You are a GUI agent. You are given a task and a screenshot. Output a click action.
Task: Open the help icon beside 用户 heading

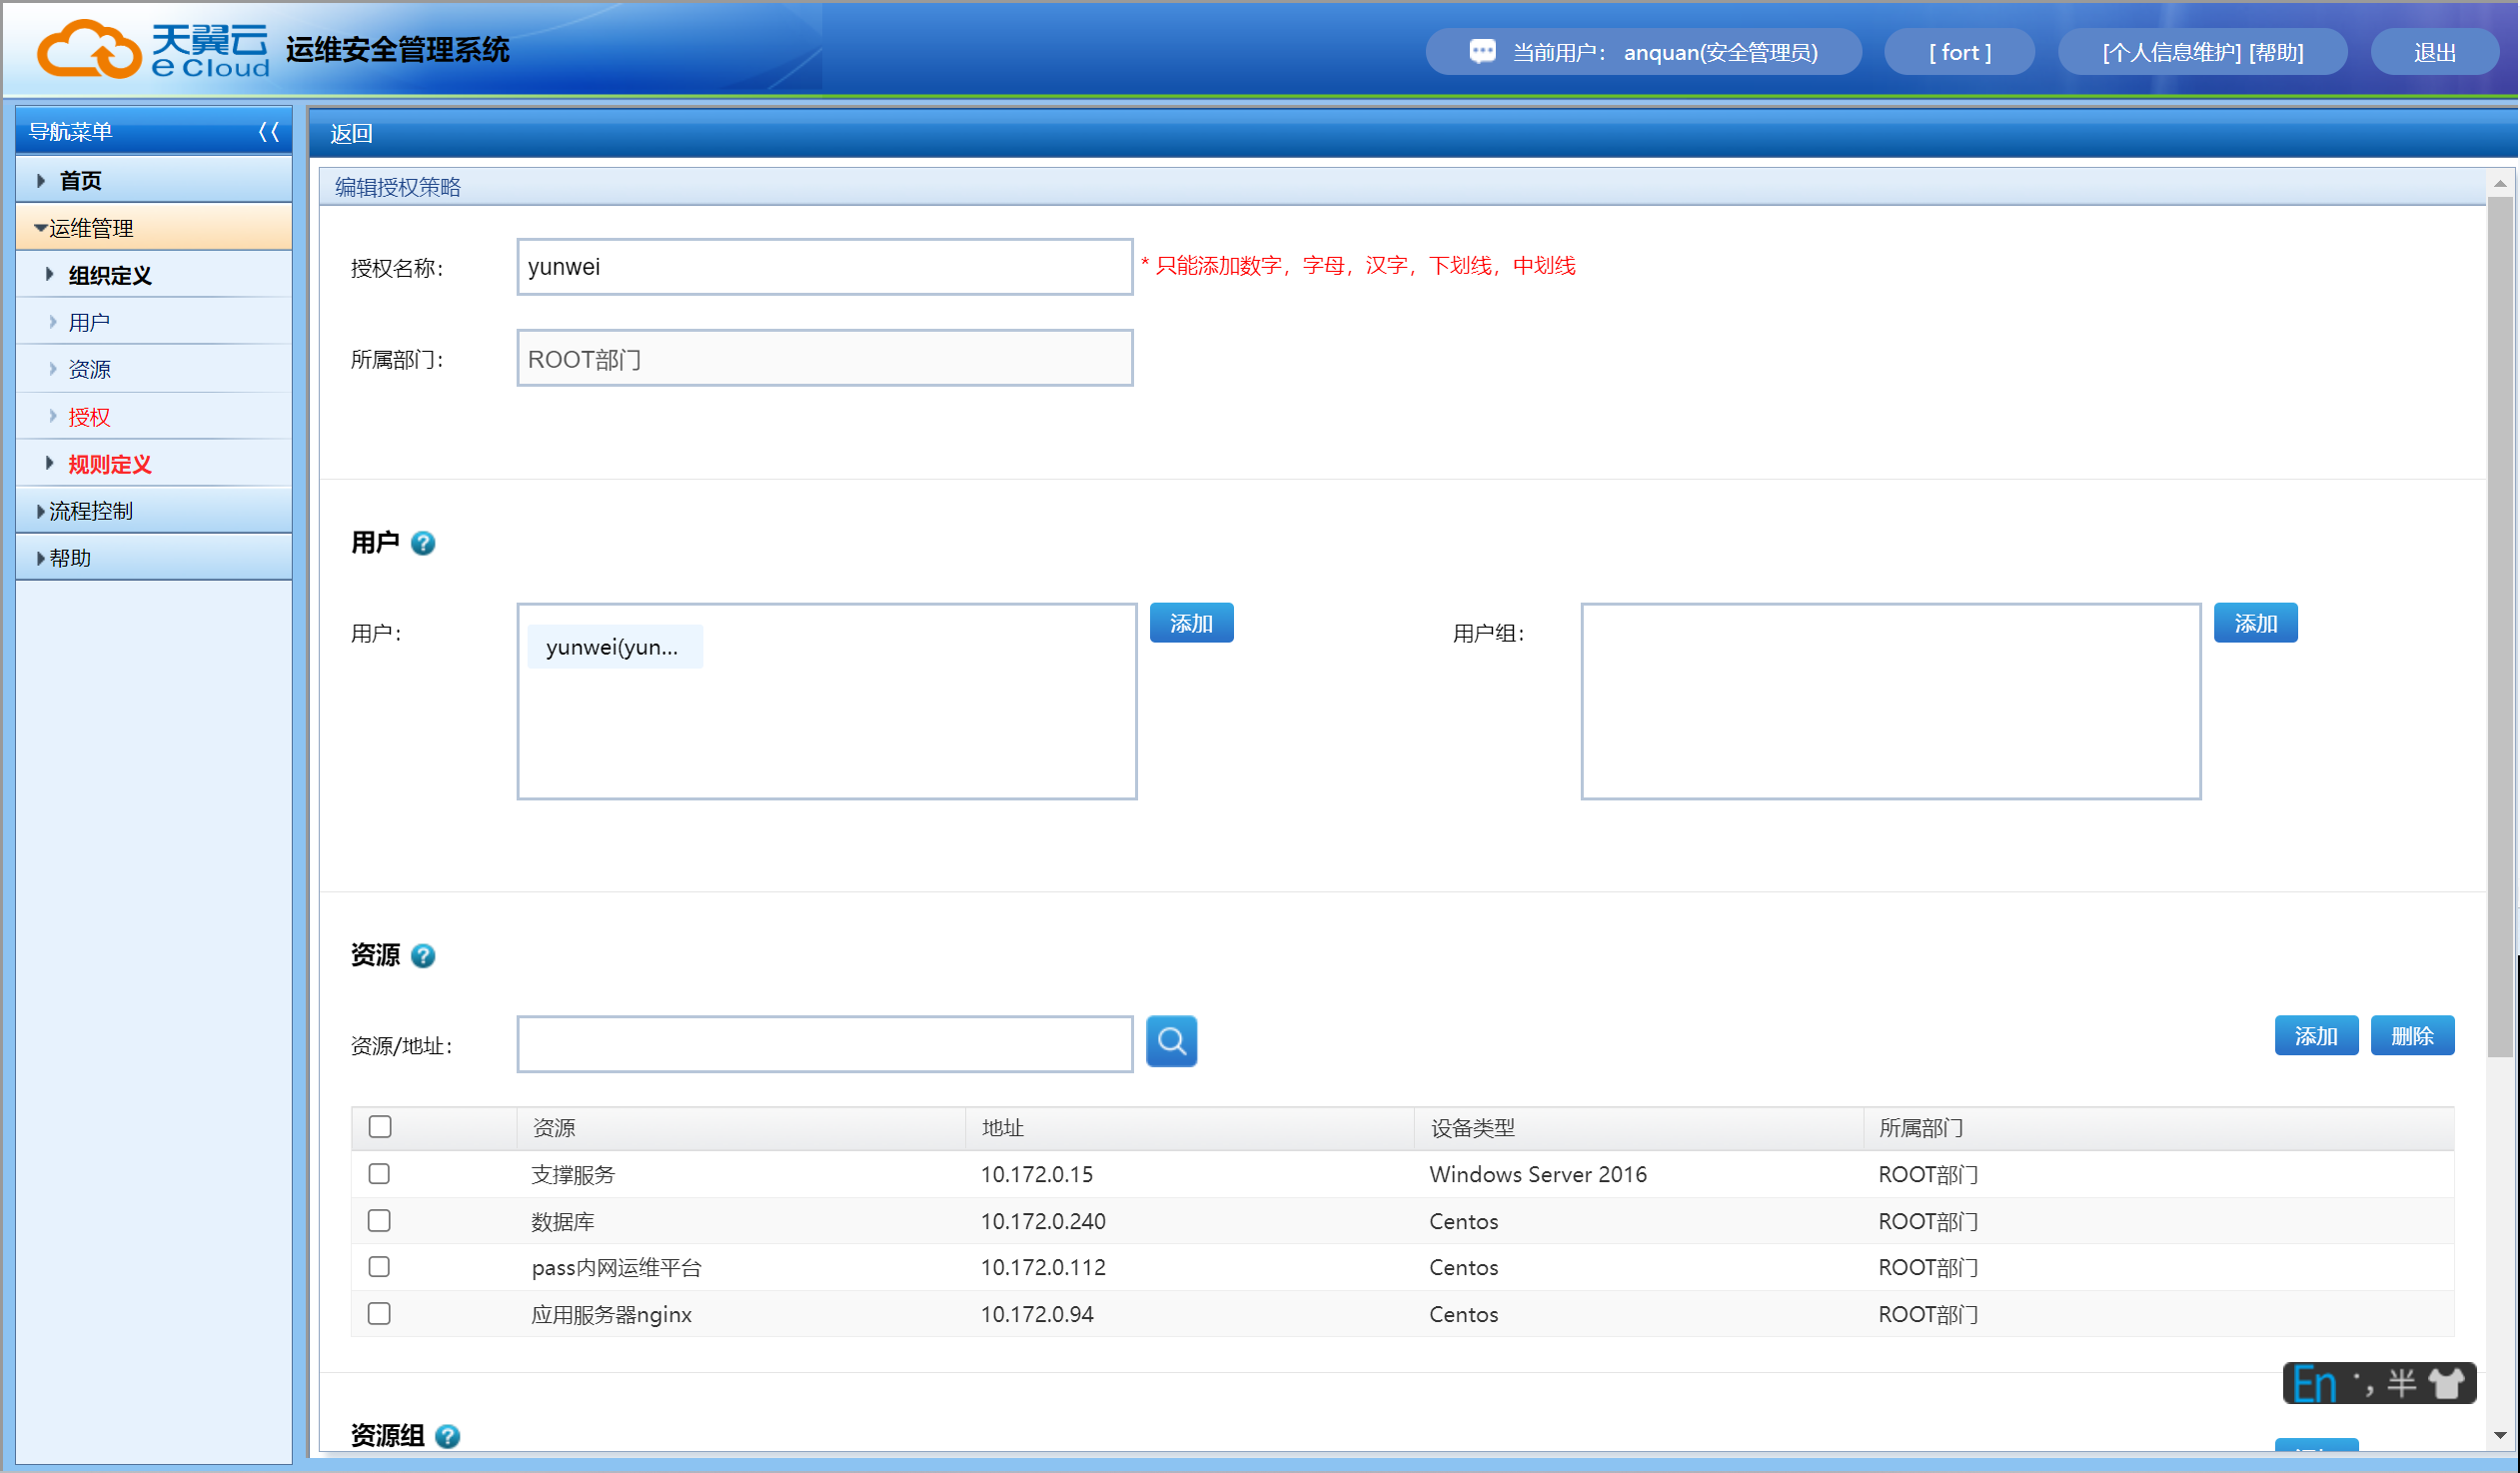[423, 543]
